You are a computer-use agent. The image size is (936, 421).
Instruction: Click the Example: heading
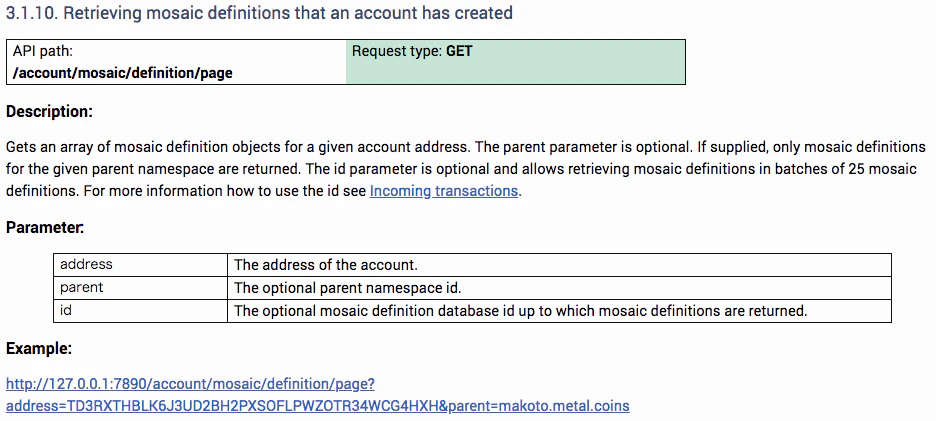pos(39,349)
